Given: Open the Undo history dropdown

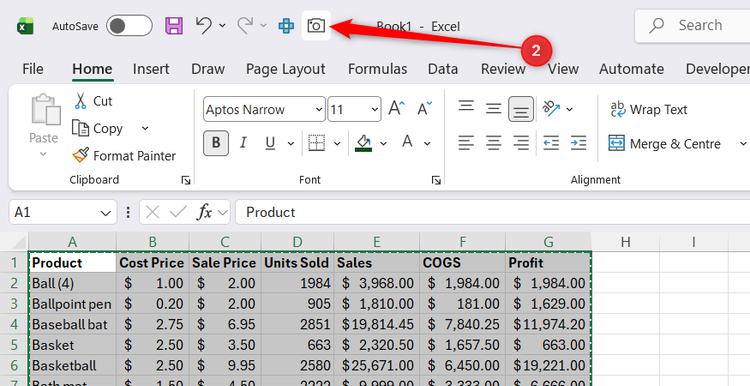Looking at the screenshot, I should [222, 25].
